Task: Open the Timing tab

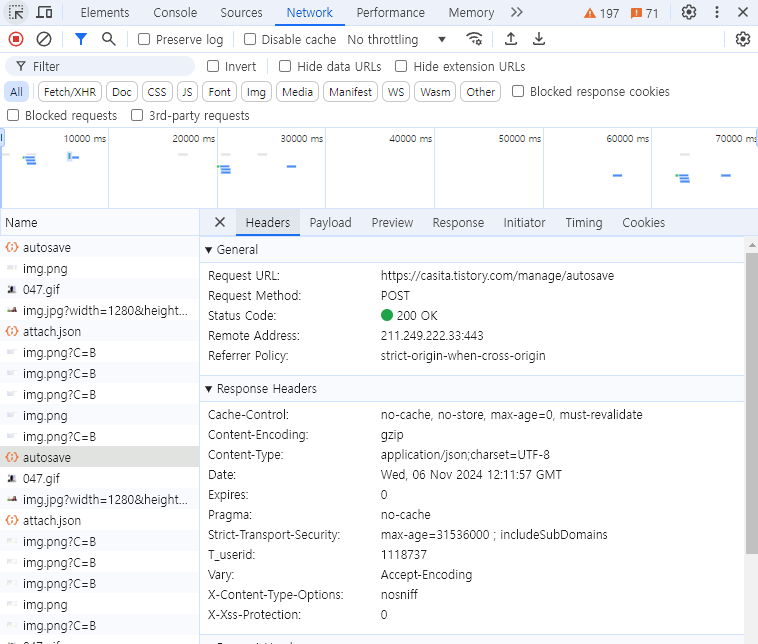Action: pyautogui.click(x=584, y=222)
